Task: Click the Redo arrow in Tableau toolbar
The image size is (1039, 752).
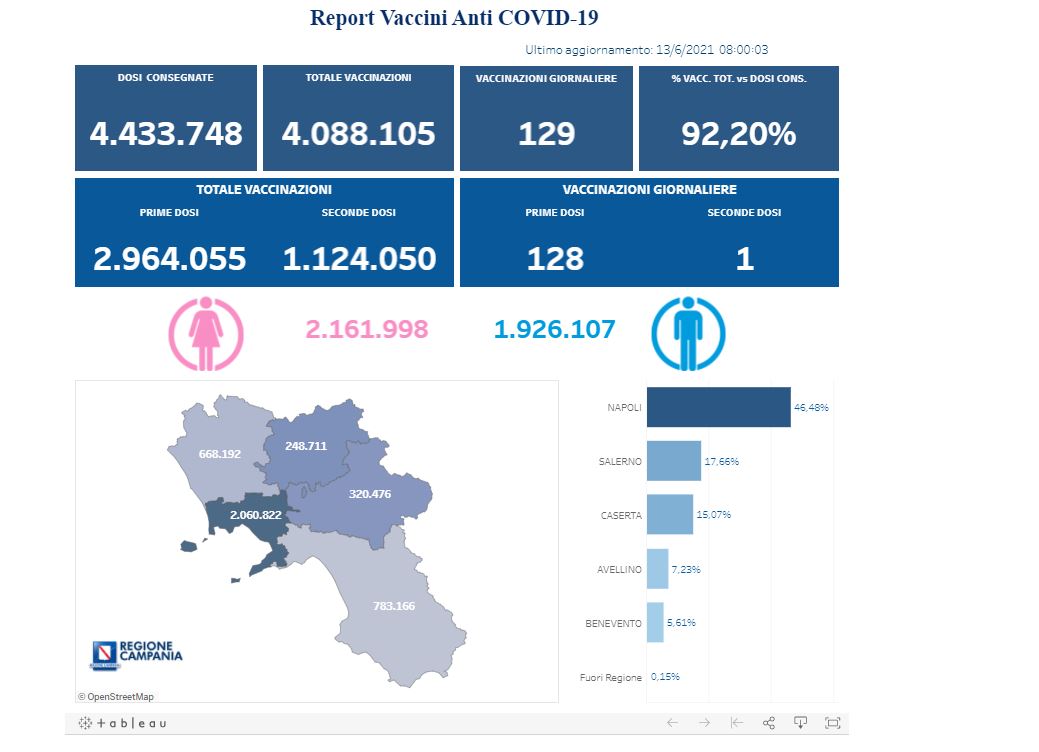Action: pyautogui.click(x=705, y=723)
